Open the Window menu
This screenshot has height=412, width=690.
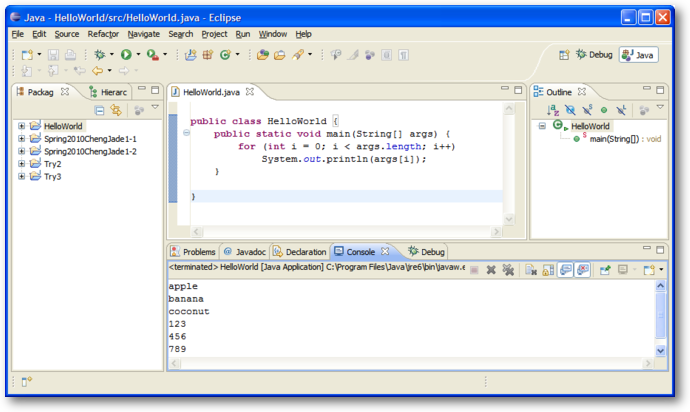point(272,34)
